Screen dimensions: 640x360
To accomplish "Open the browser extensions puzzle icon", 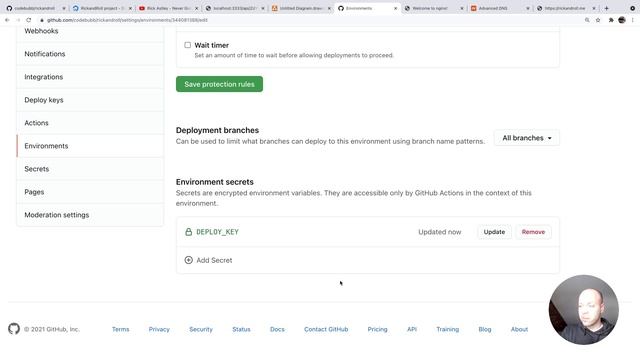I will [x=611, y=20].
